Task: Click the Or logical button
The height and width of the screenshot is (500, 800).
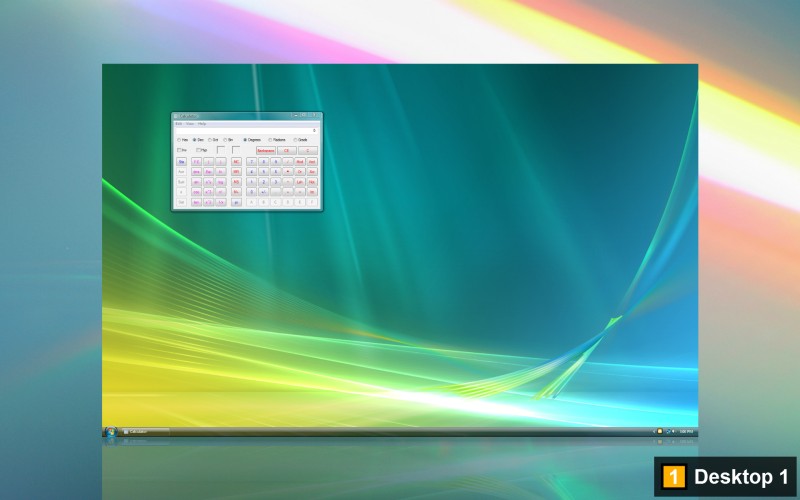Action: click(300, 172)
